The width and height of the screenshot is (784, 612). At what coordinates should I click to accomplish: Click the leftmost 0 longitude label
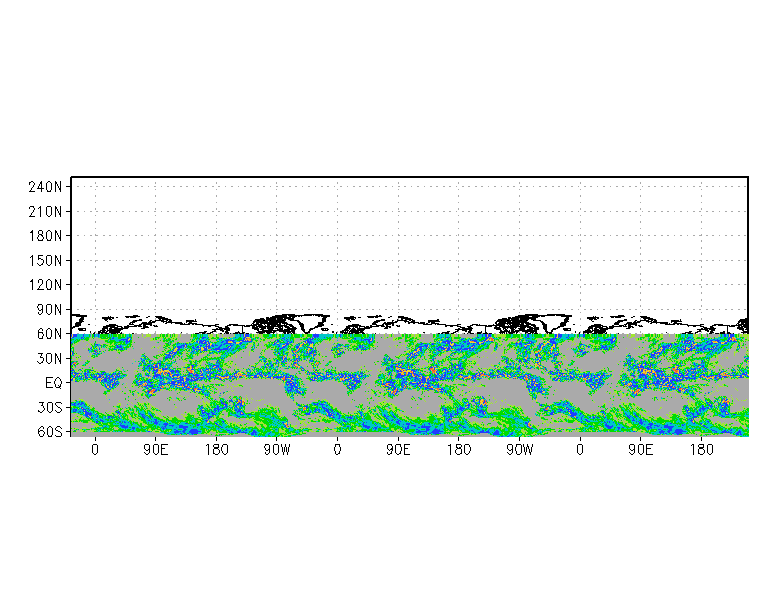(95, 450)
